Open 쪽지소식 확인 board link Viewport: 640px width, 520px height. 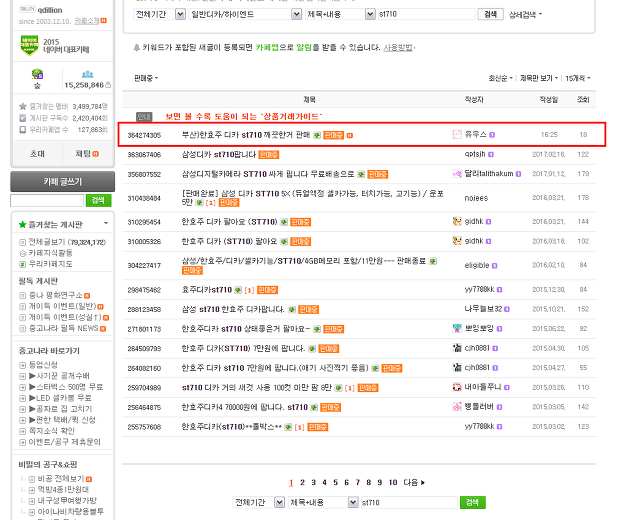coord(51,431)
